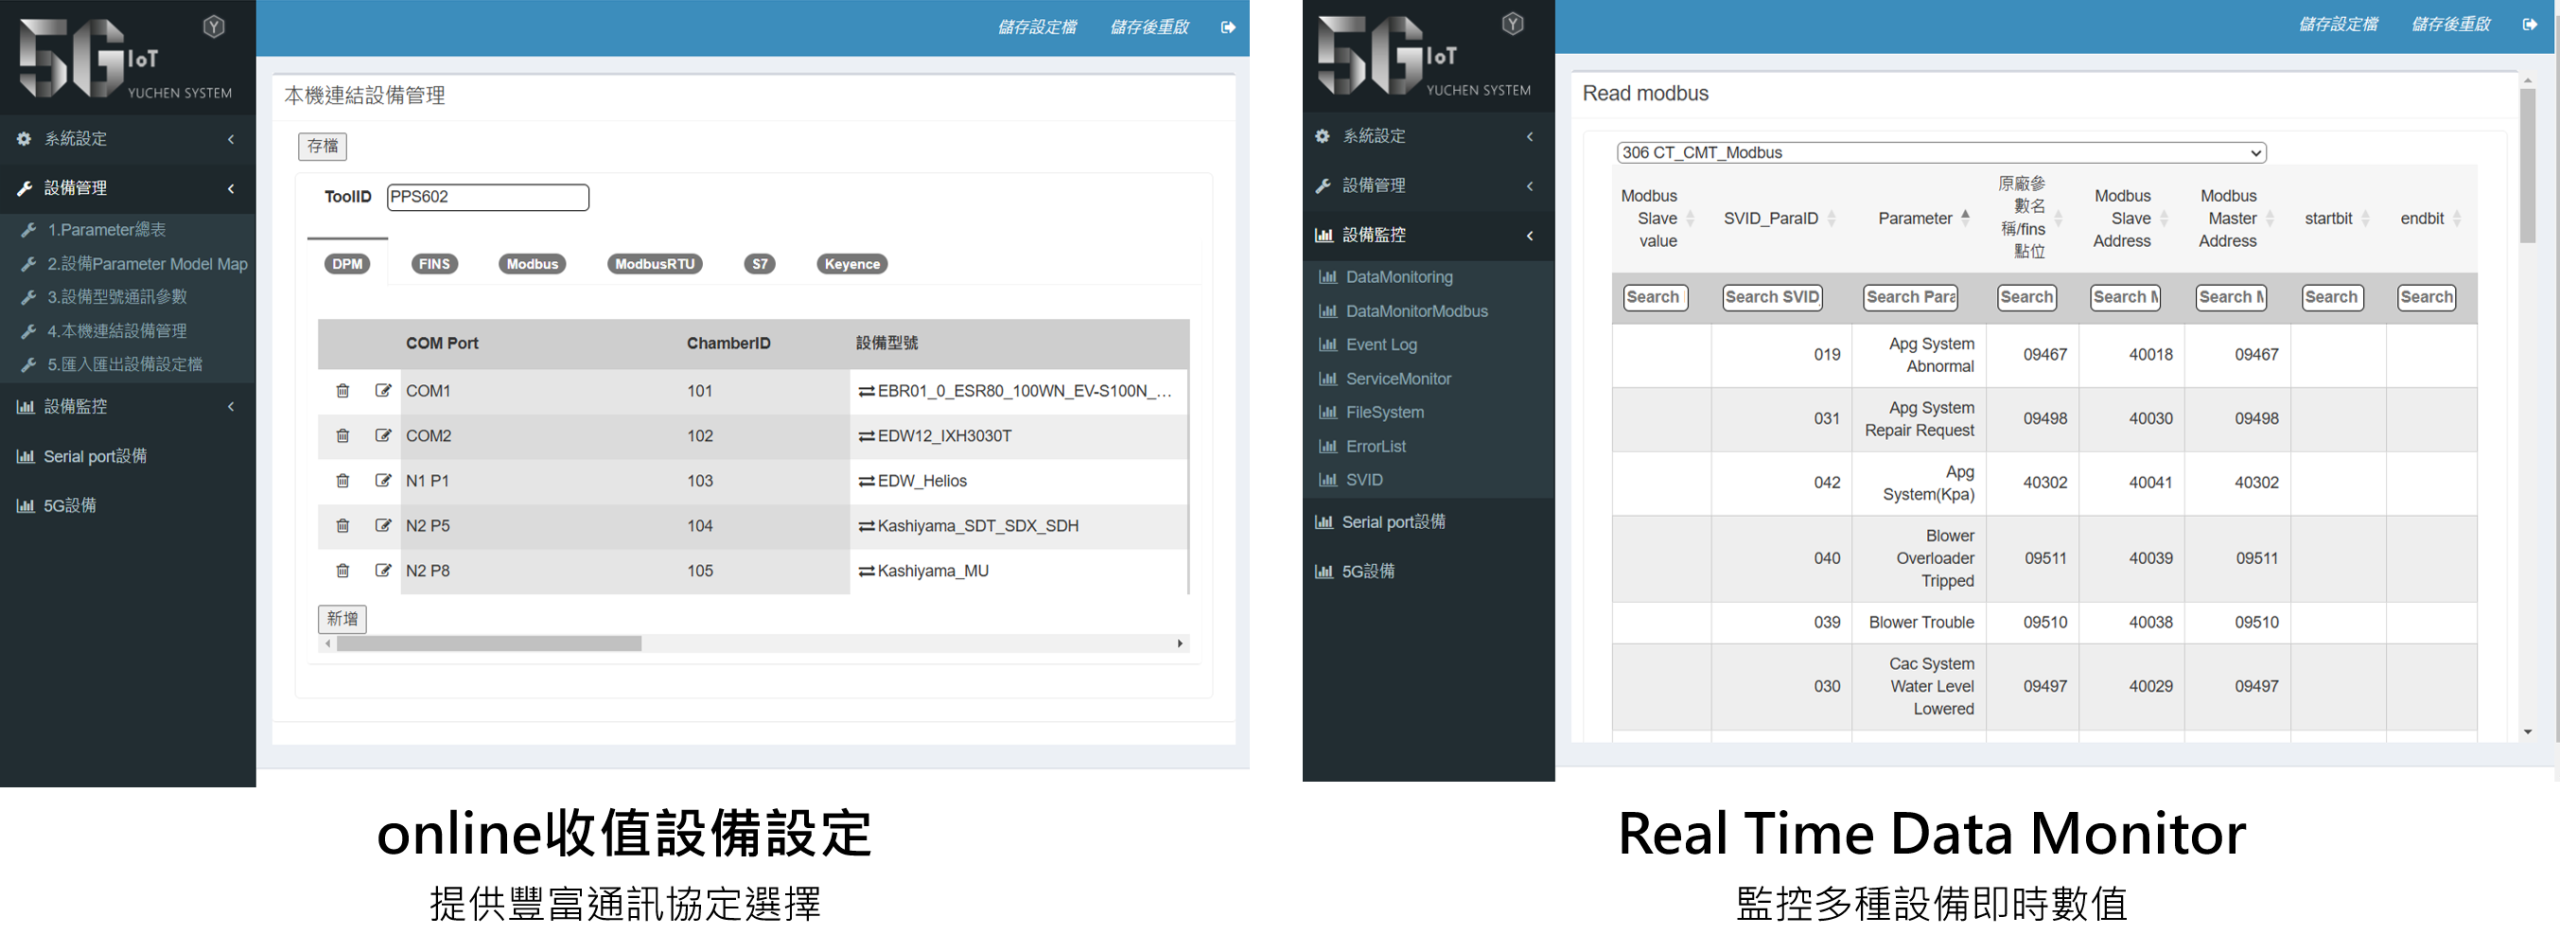Switch to the ModbusRTU tab
The height and width of the screenshot is (952, 2560).
654,264
